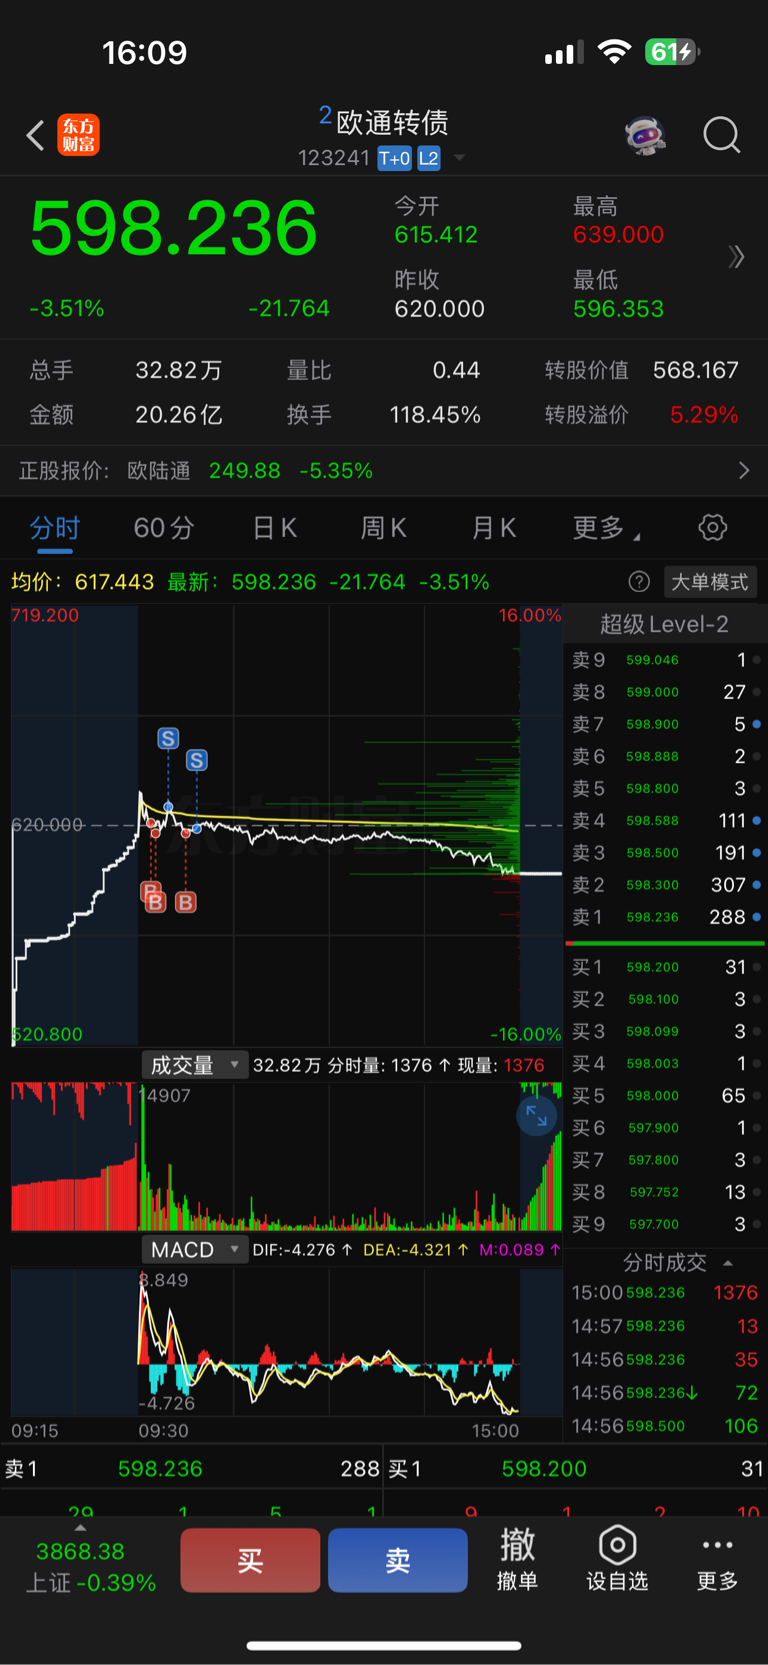Open 更多 chart period dropdown
The width and height of the screenshot is (768, 1665).
point(606,528)
